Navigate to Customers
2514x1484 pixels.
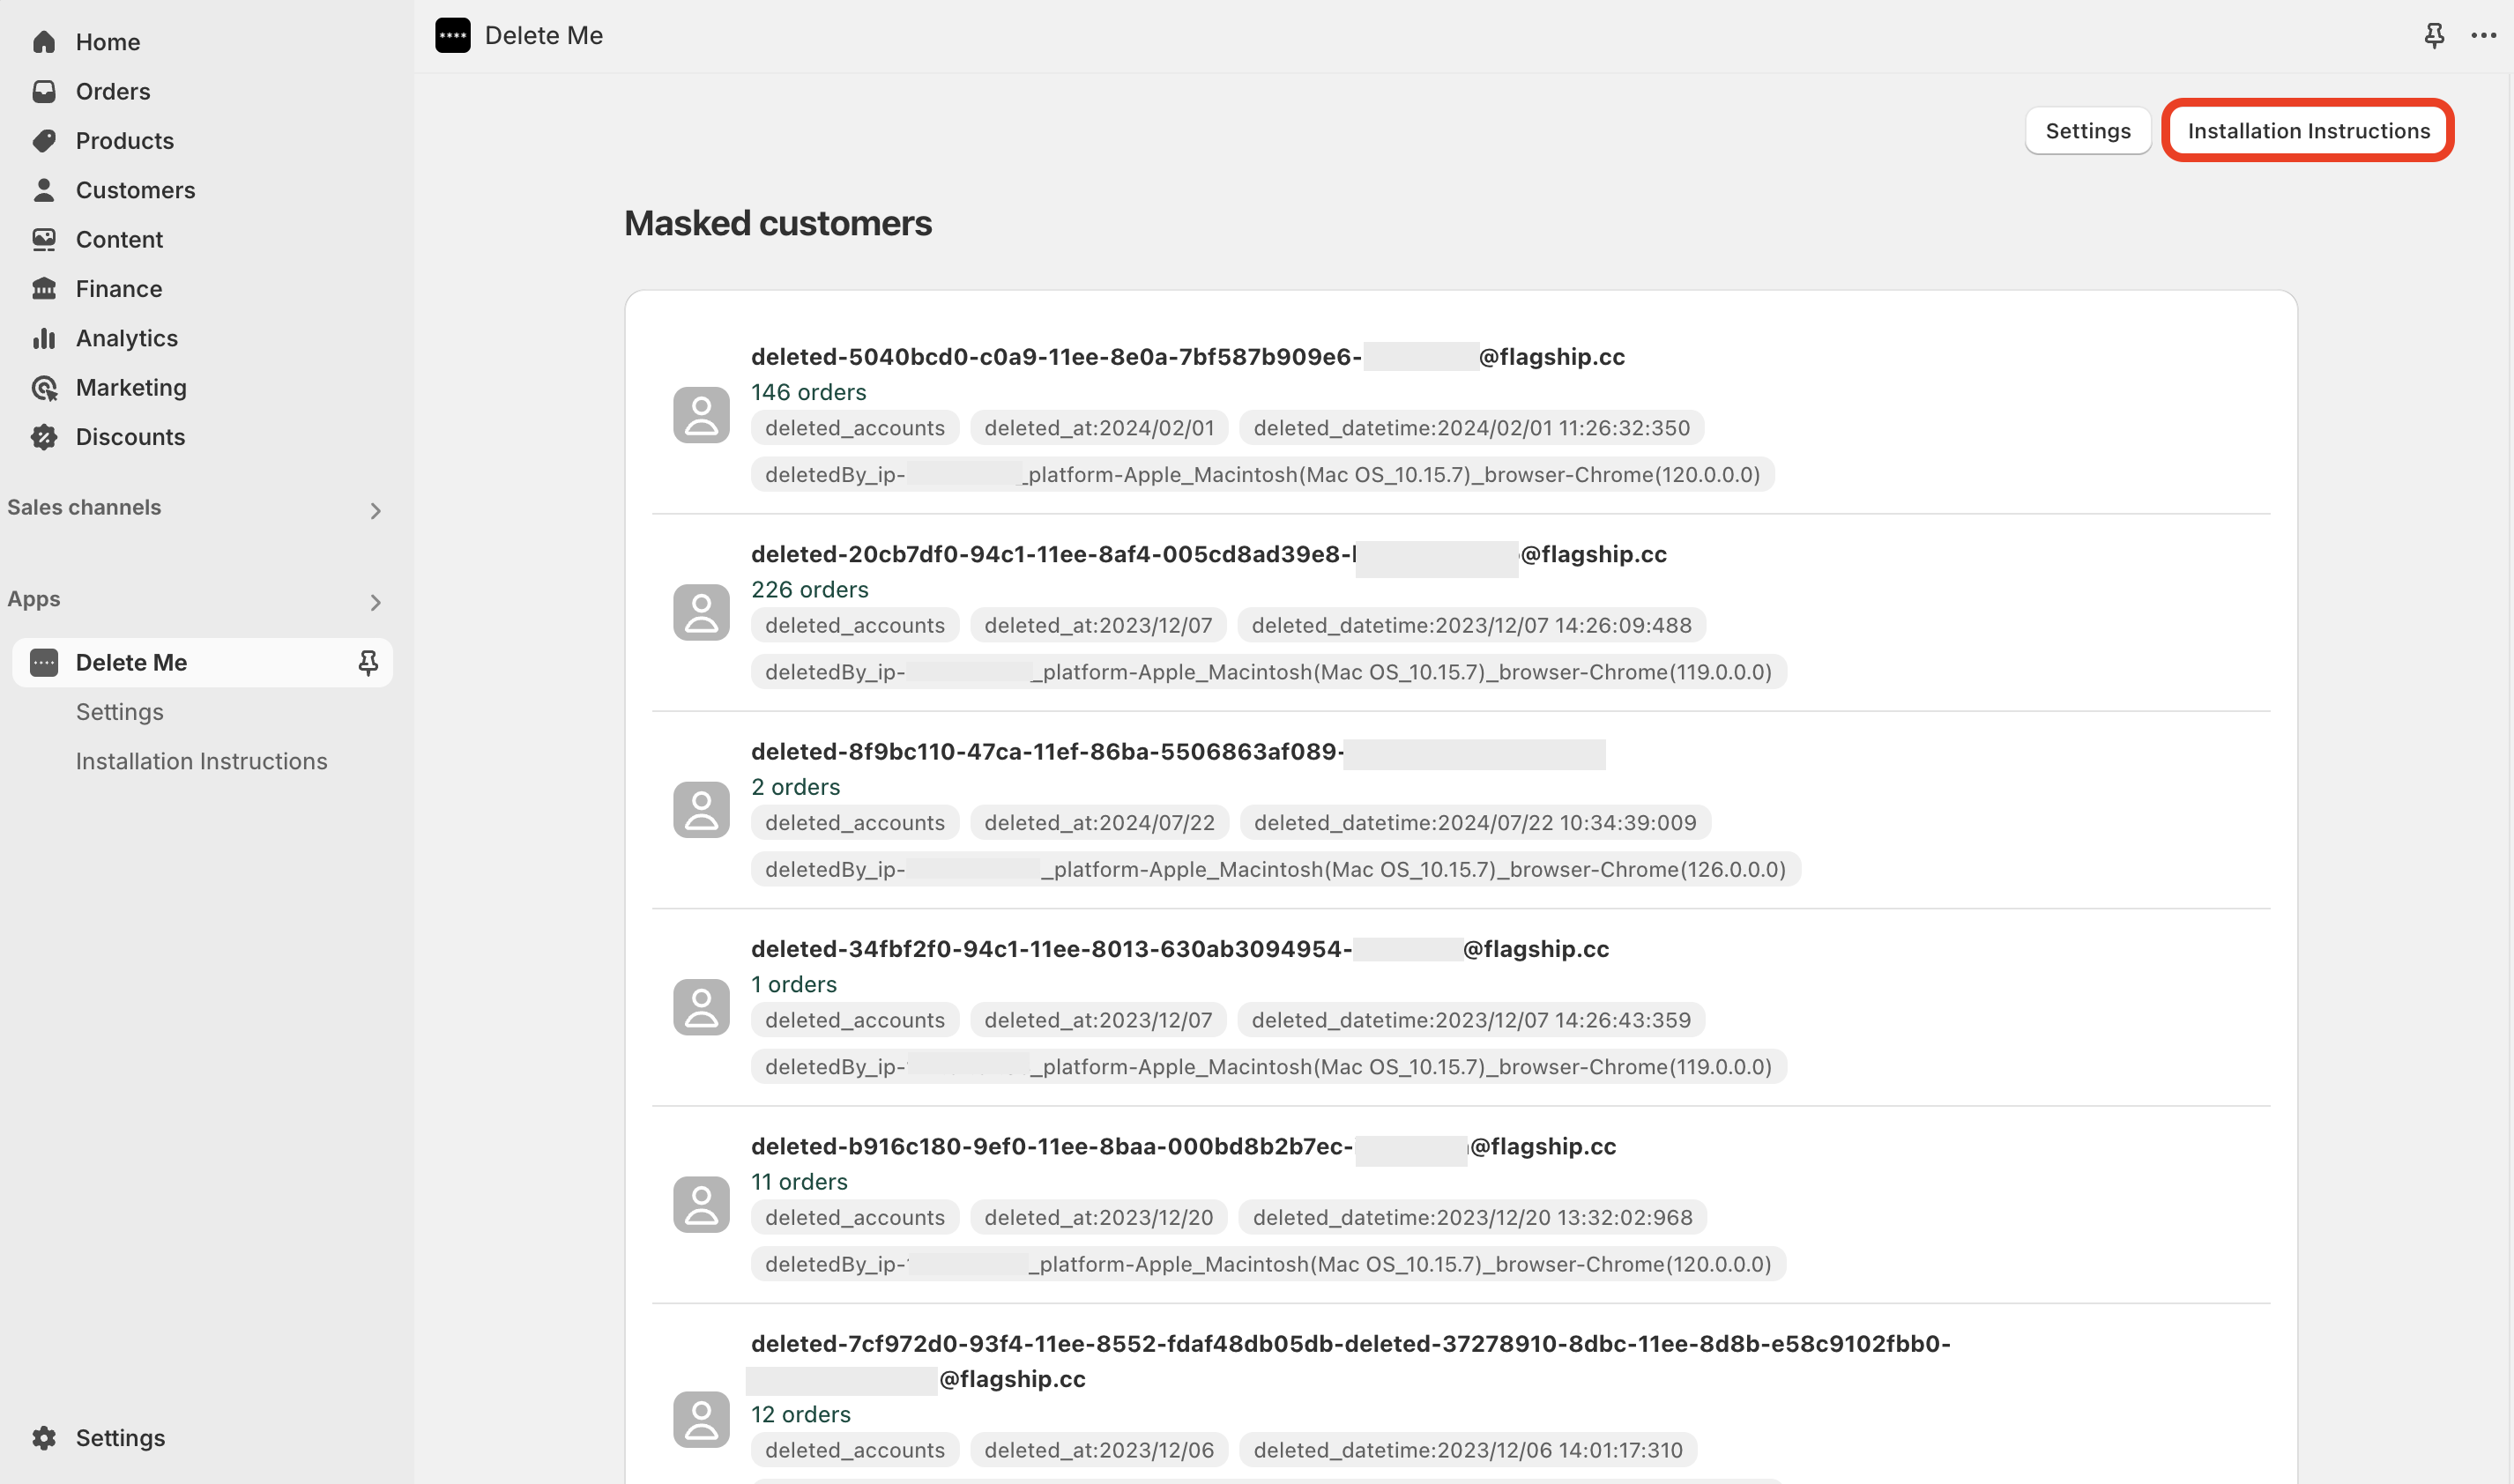136,190
